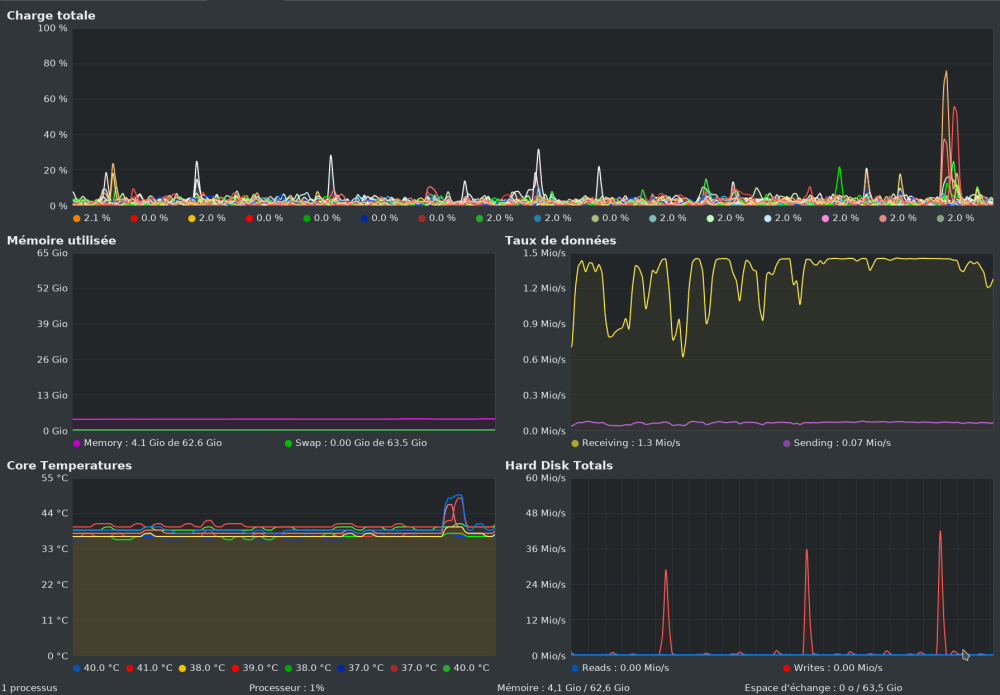Select the Charge totale graph title

point(51,15)
